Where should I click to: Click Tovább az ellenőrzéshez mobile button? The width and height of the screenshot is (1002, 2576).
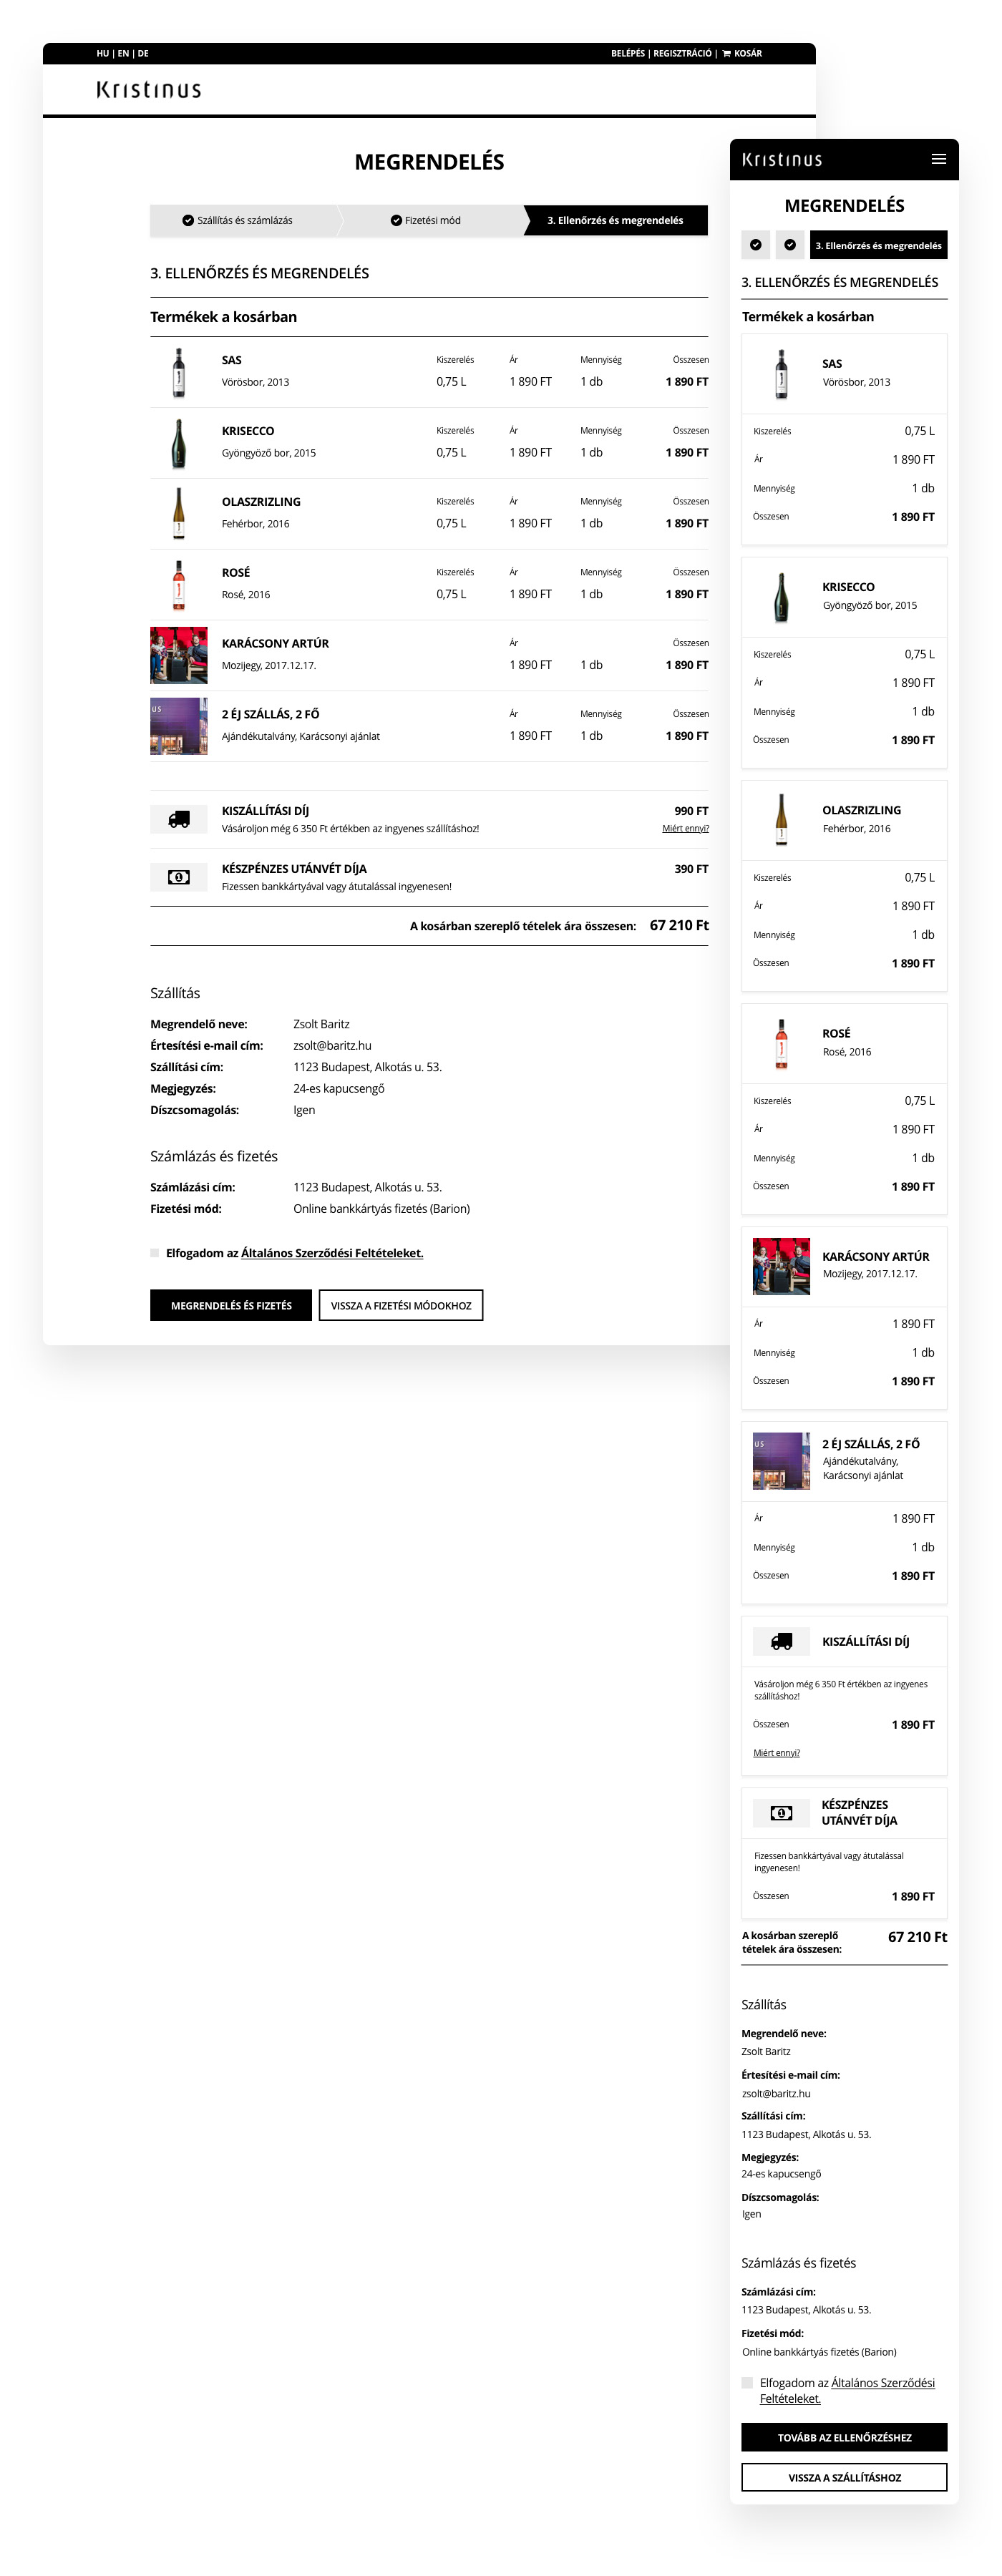pos(844,2437)
